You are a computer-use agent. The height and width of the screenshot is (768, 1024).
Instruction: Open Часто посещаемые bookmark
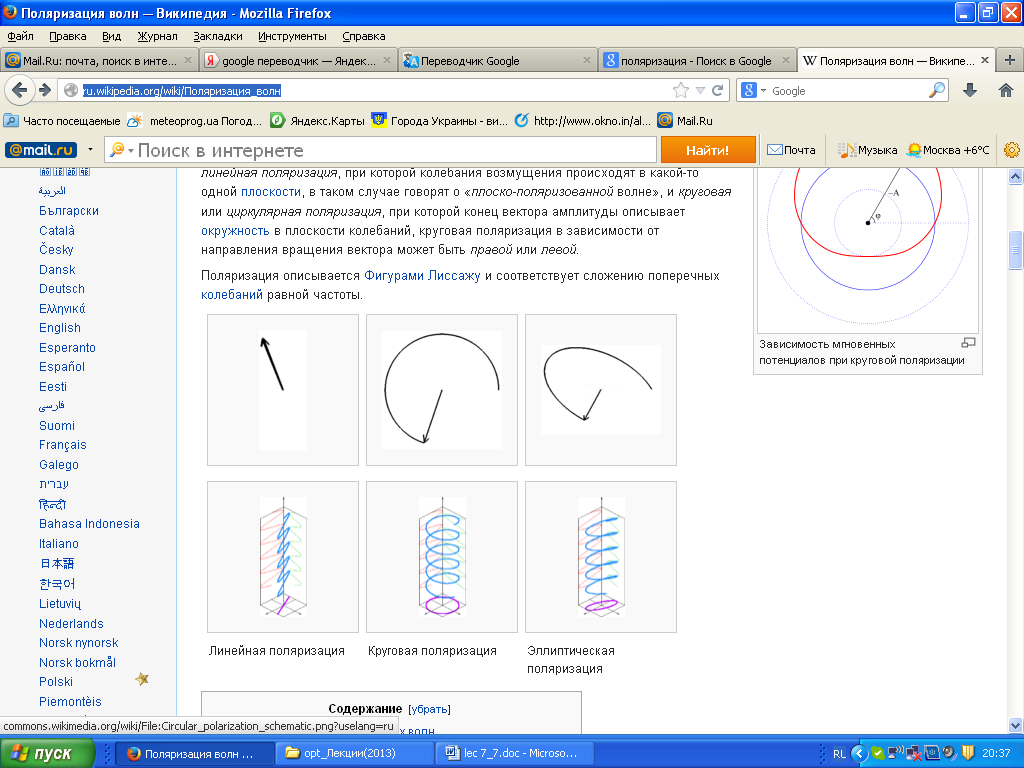(x=62, y=121)
